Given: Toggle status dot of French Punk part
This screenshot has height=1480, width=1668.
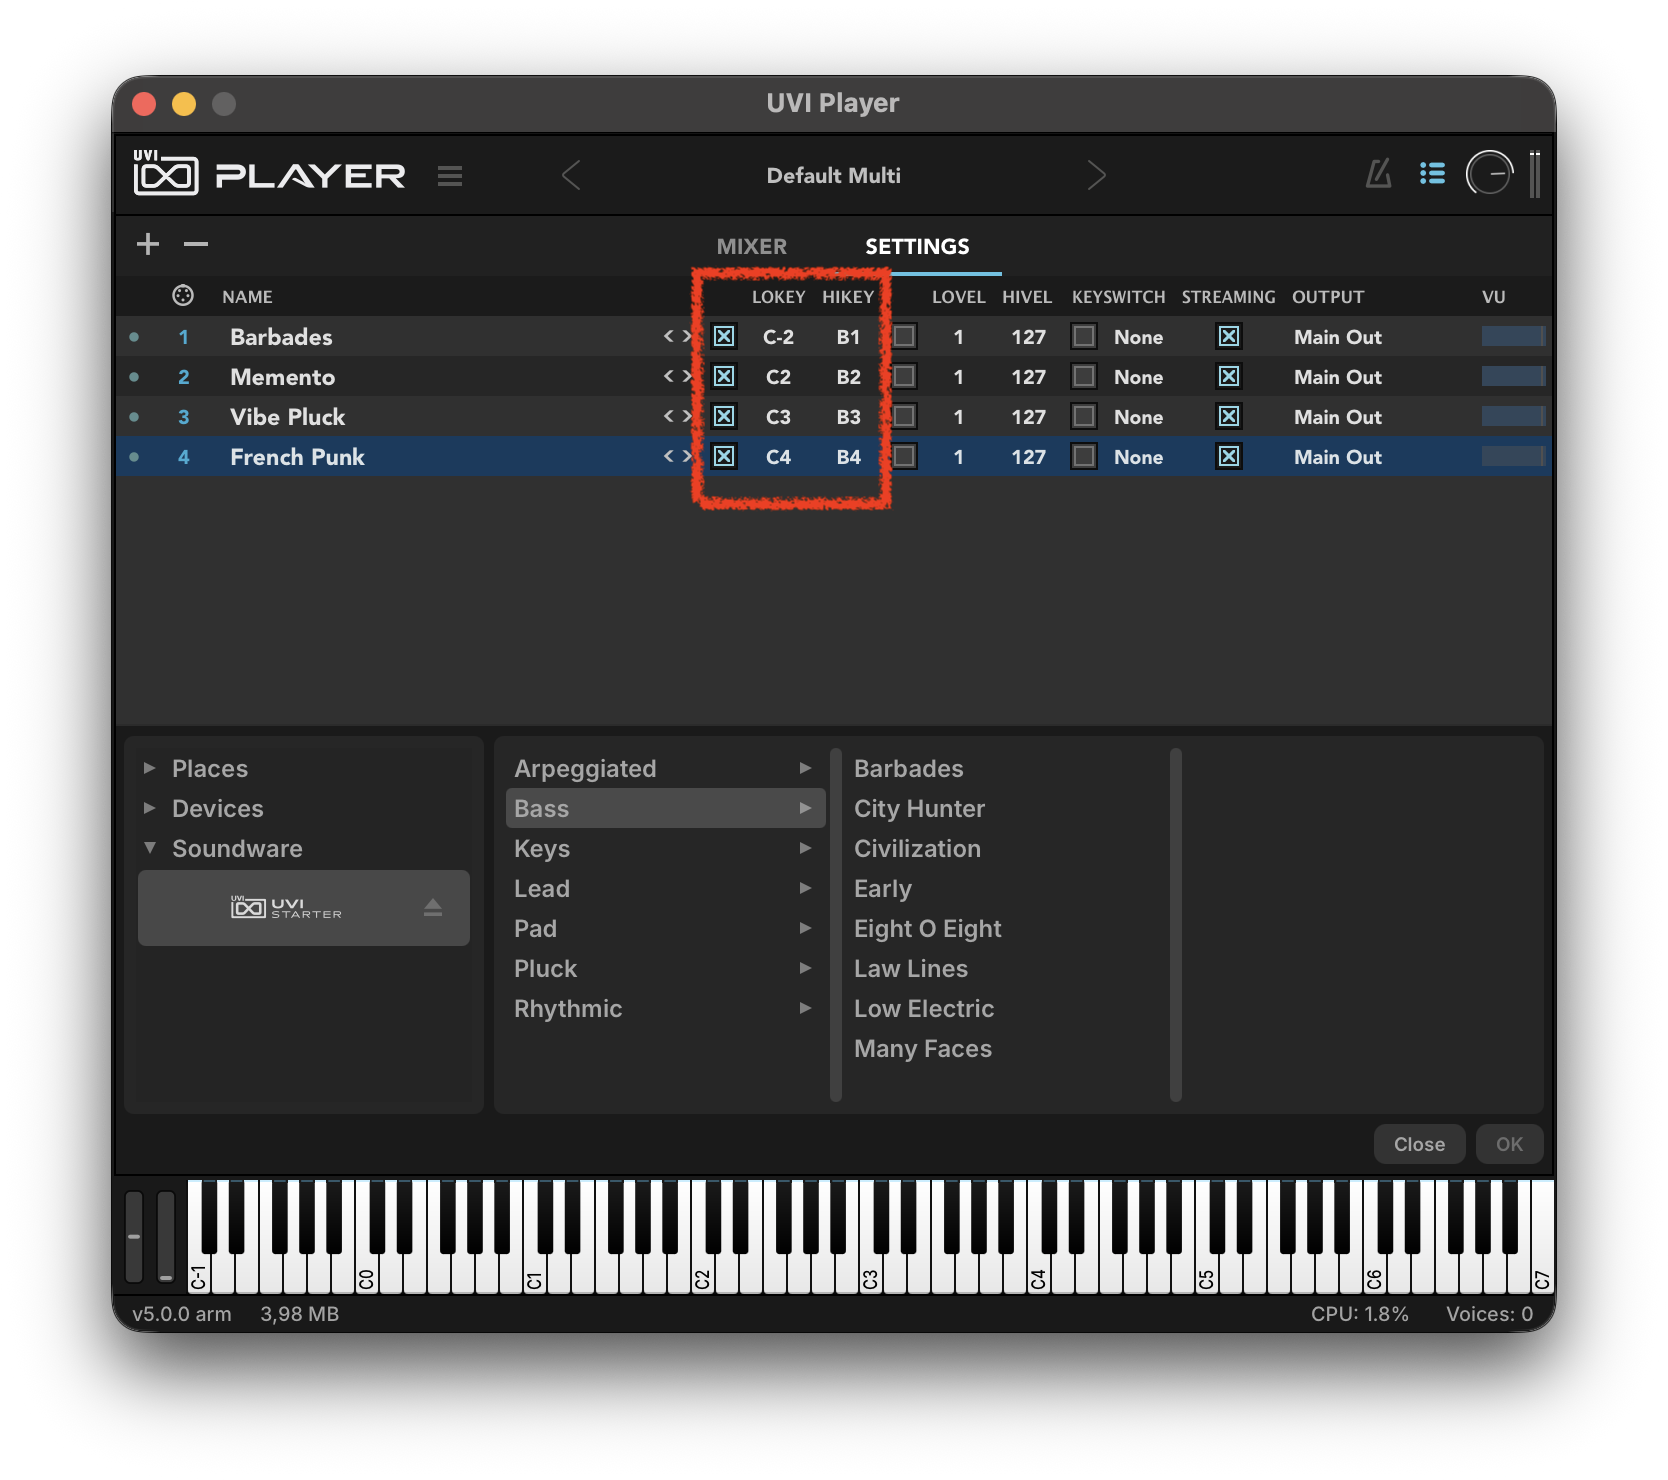Looking at the screenshot, I should [x=134, y=457].
